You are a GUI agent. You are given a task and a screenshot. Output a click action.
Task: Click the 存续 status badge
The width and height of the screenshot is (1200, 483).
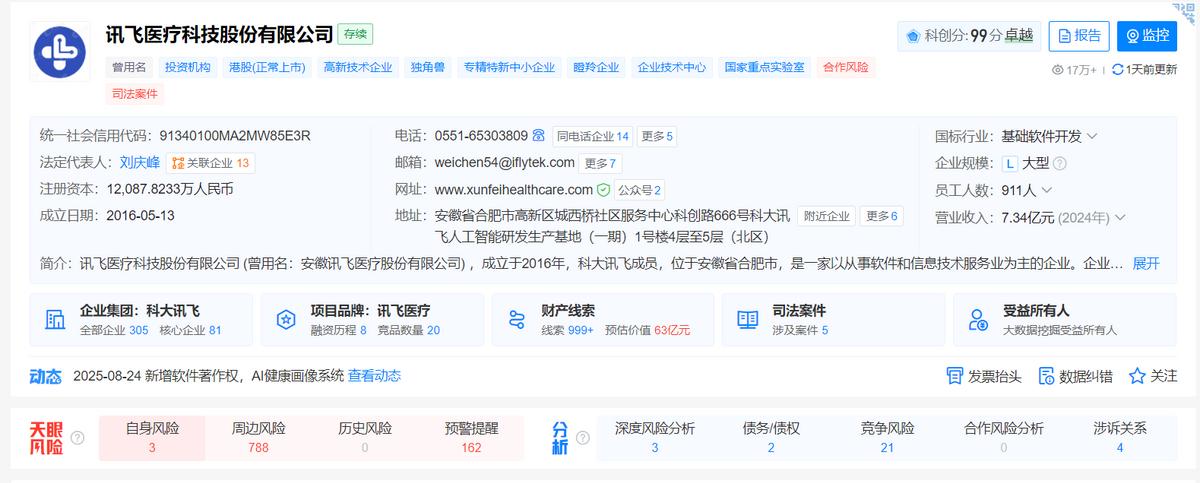pos(355,34)
